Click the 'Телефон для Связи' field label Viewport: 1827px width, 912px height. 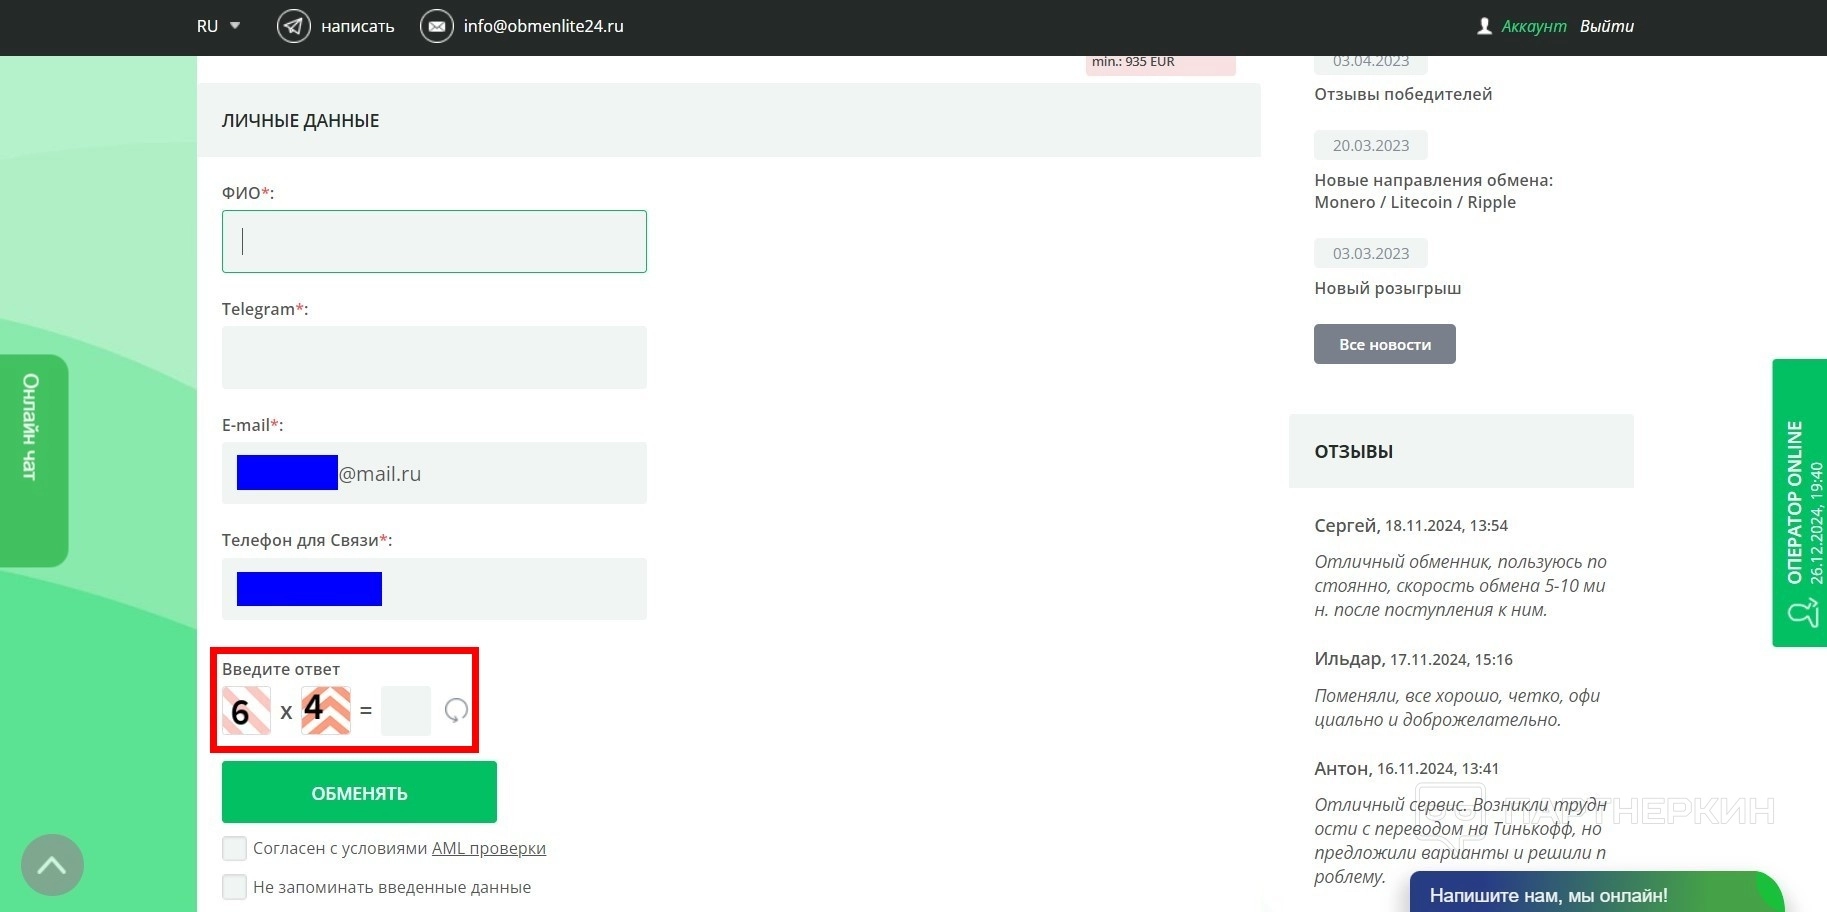point(307,540)
